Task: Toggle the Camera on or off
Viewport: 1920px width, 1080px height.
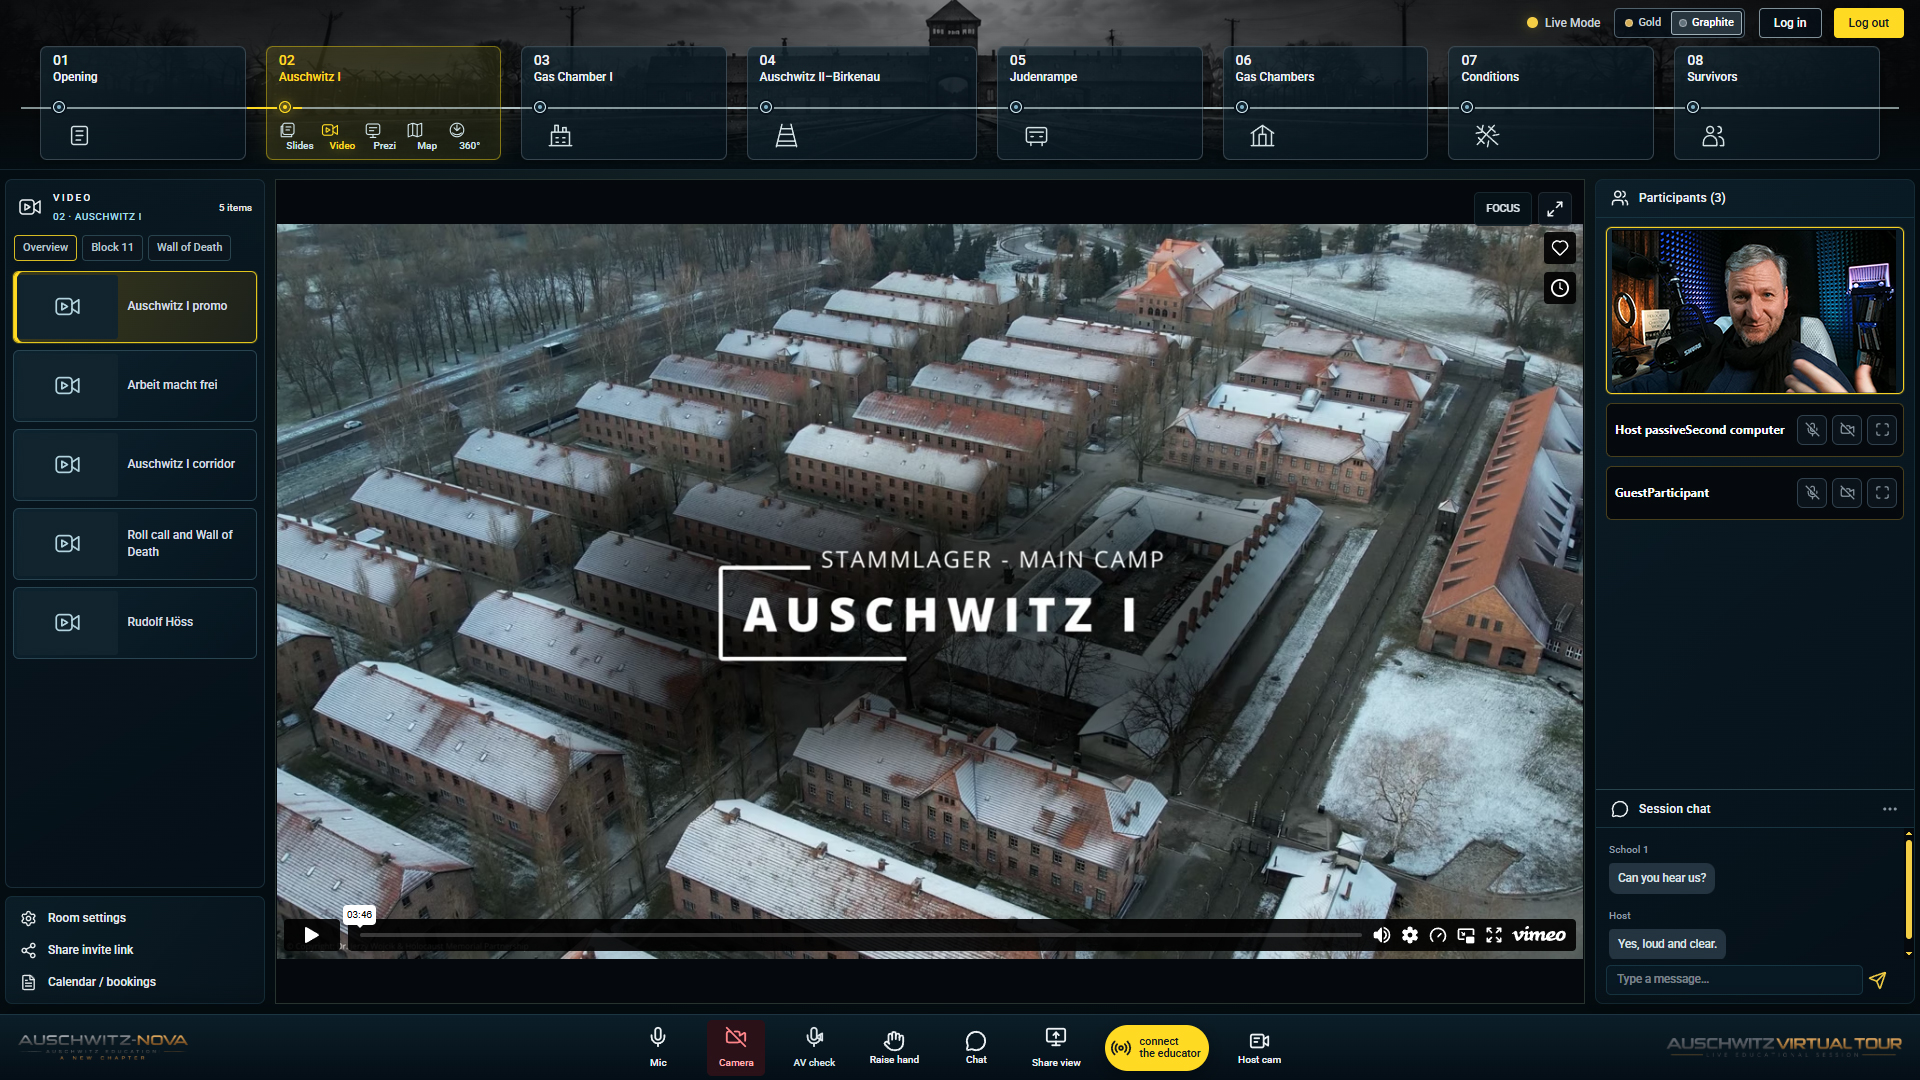Action: [736, 1047]
